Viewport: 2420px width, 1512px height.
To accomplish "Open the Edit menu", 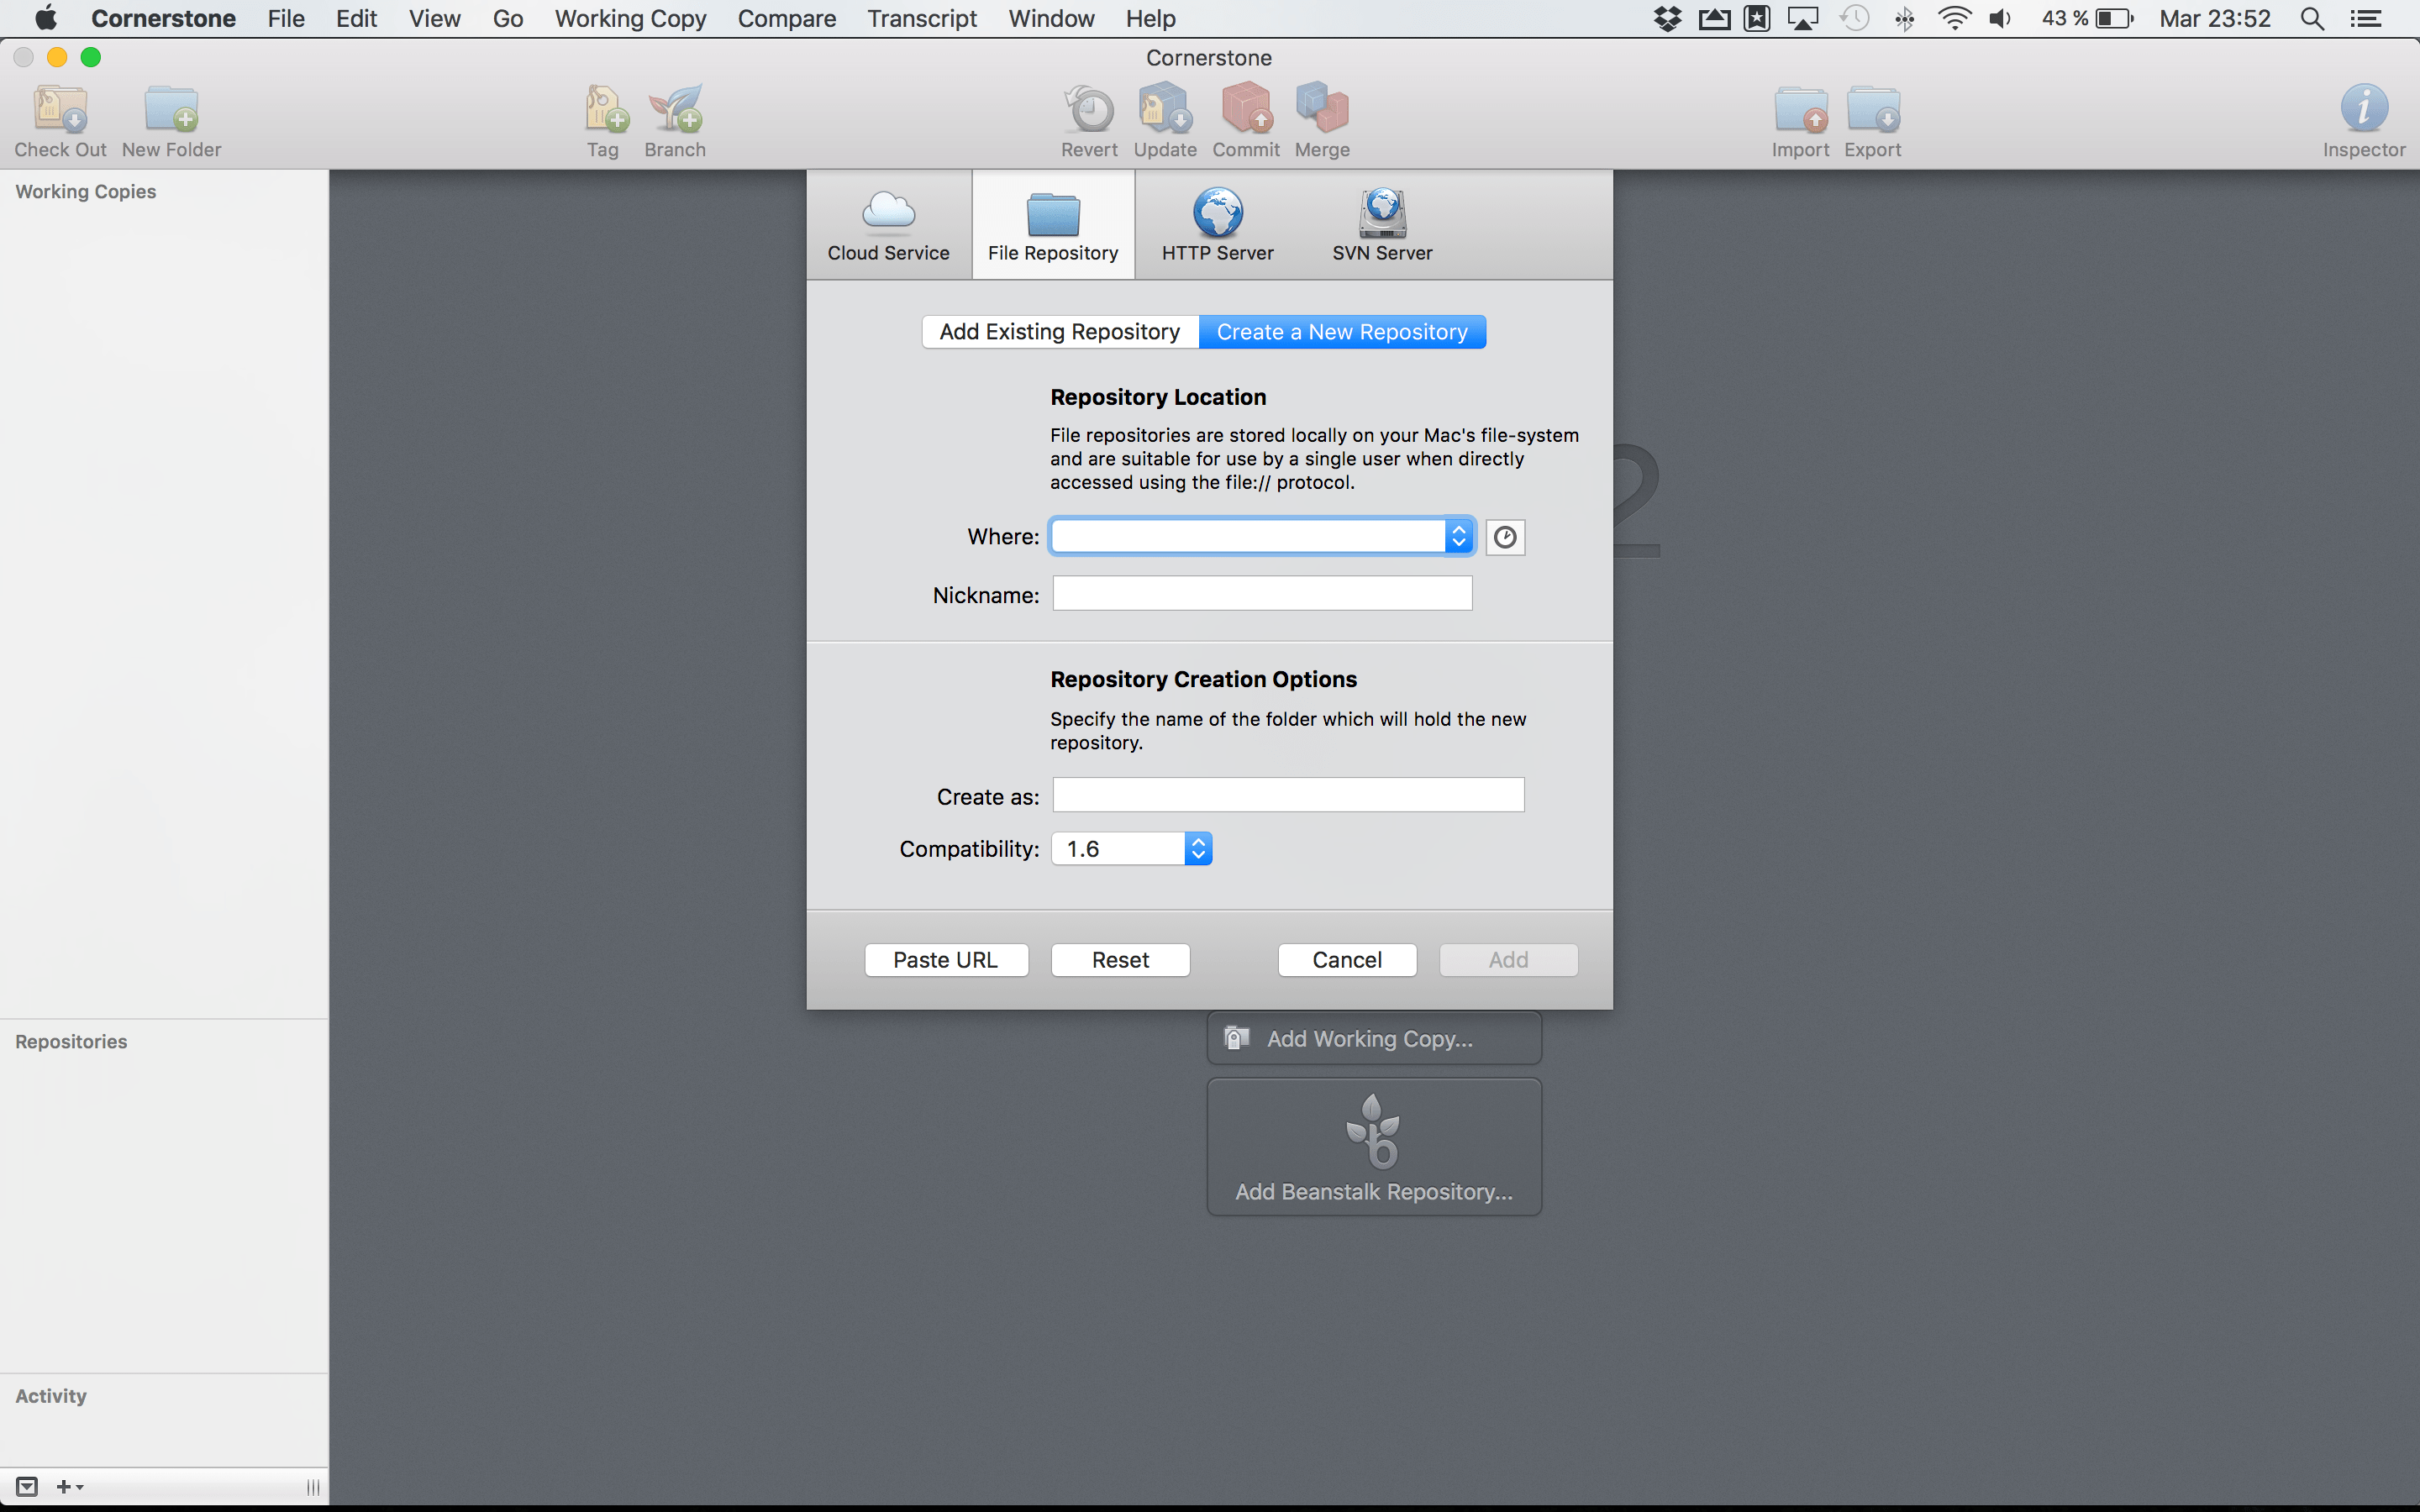I will (357, 18).
